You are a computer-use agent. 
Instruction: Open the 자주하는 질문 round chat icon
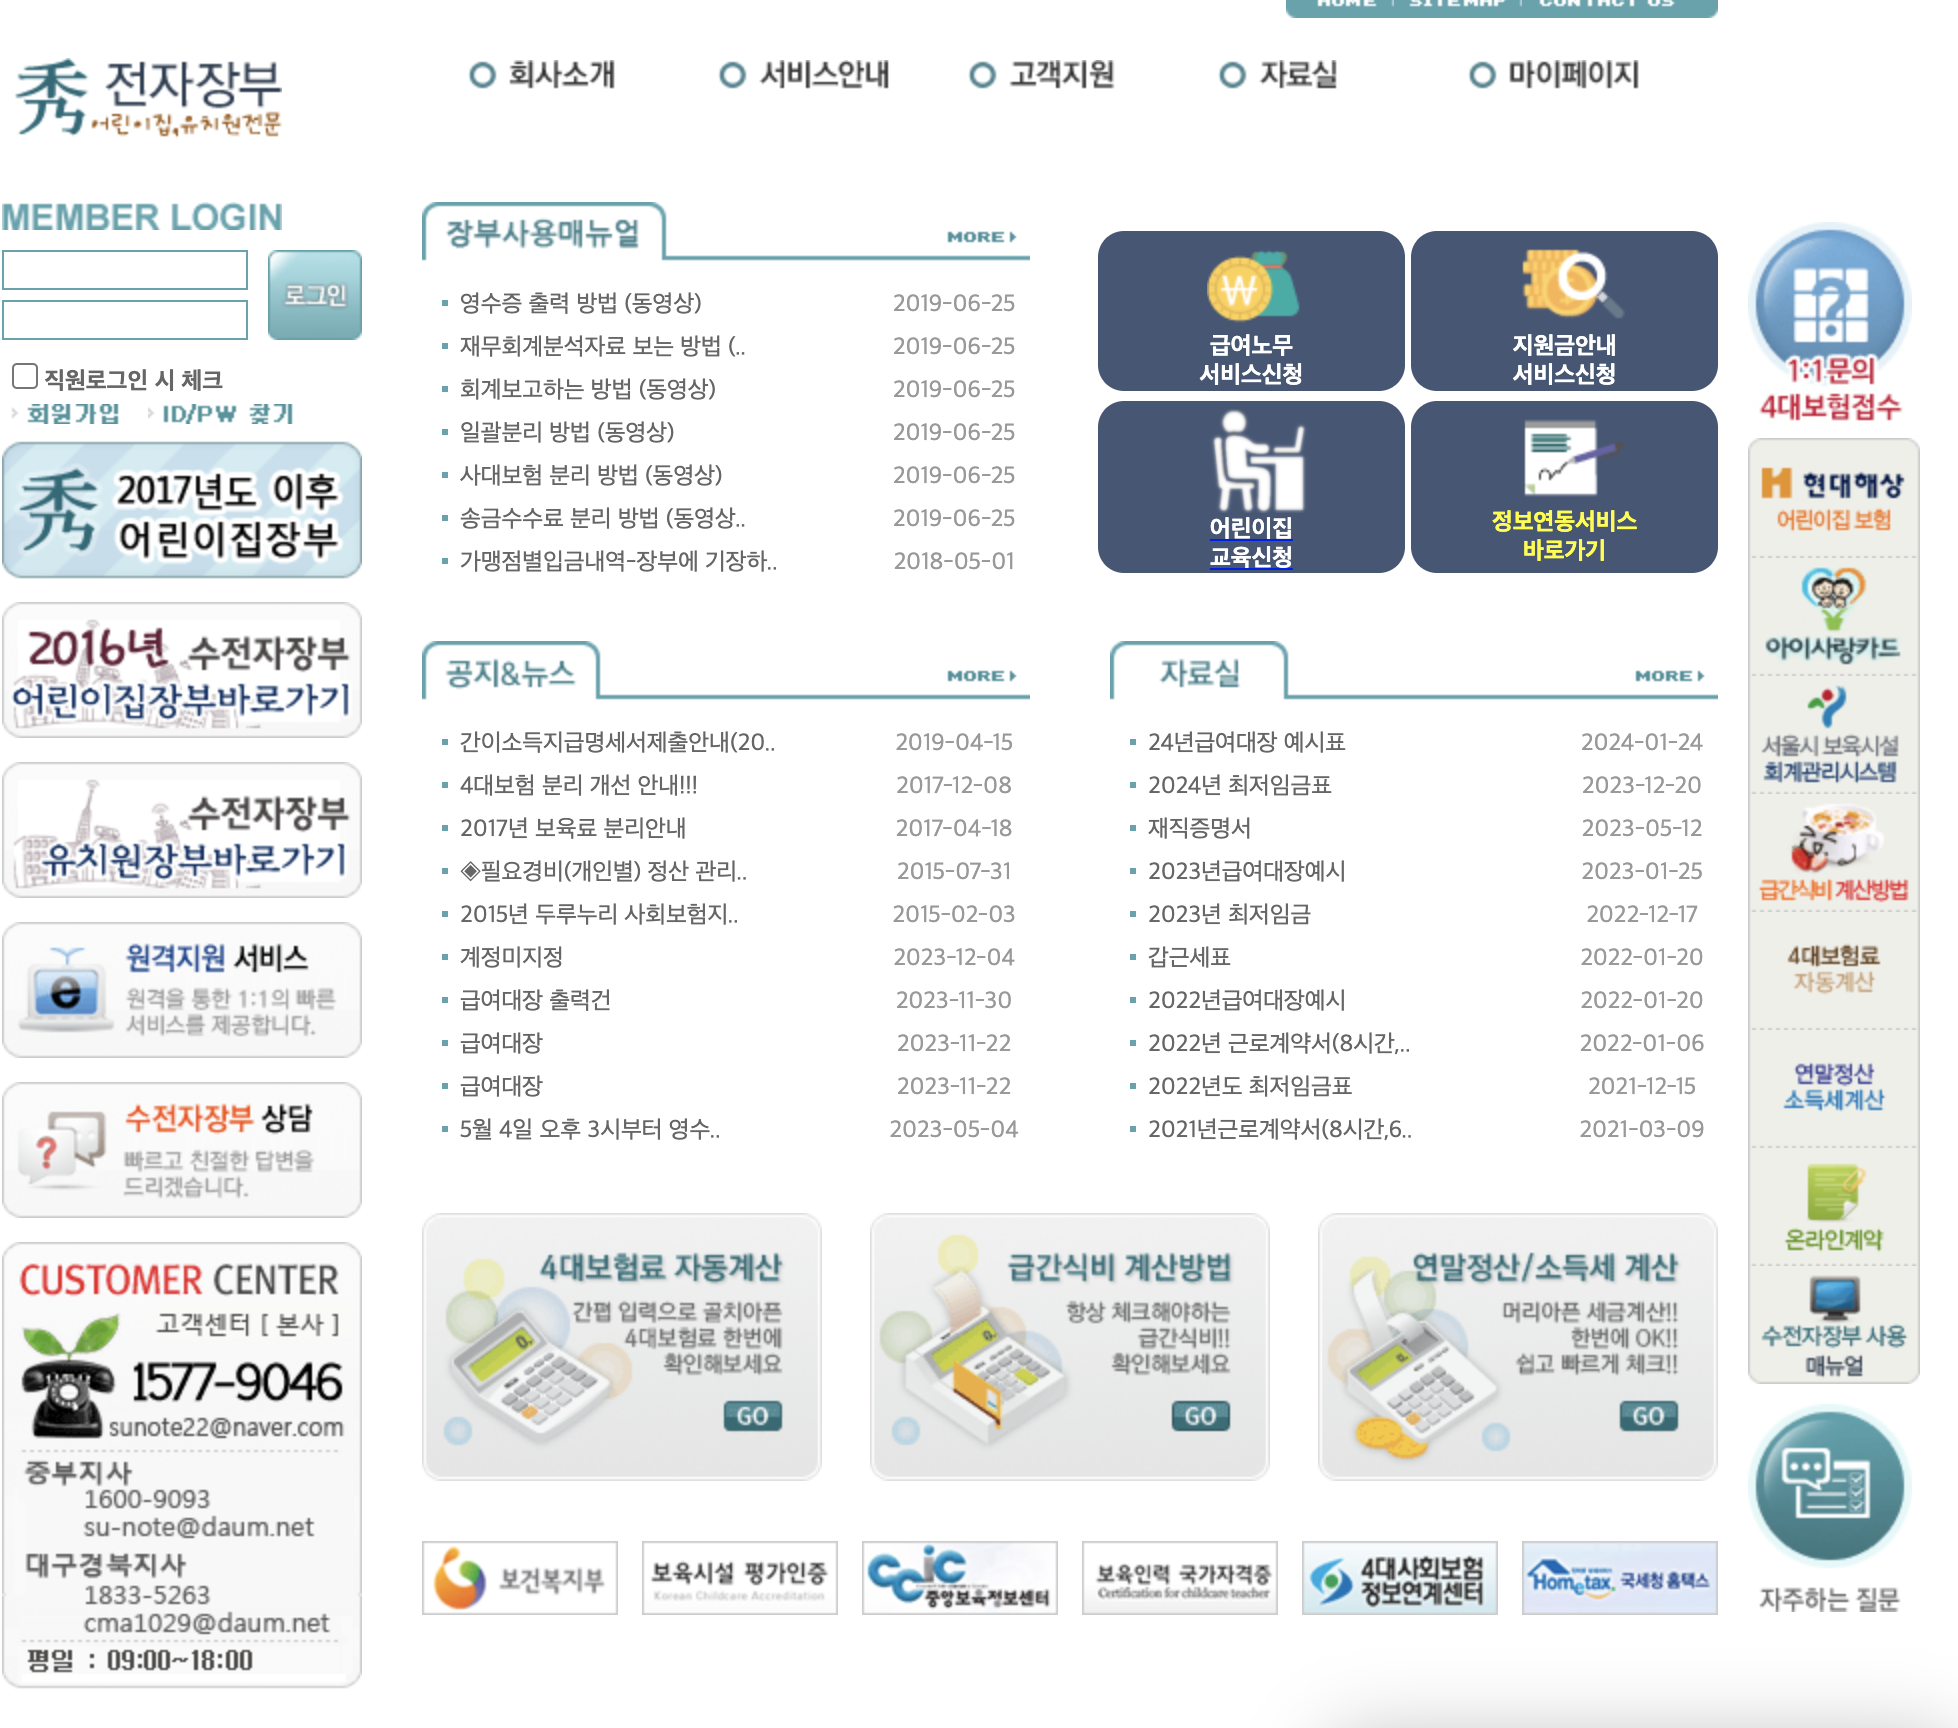1830,1484
